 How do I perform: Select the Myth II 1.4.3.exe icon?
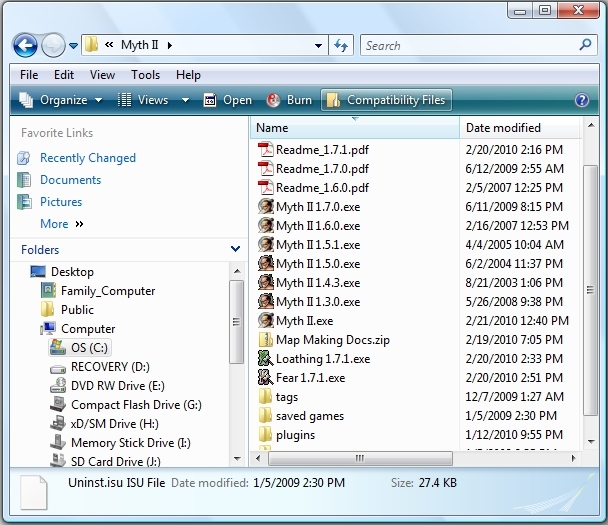tap(266, 283)
